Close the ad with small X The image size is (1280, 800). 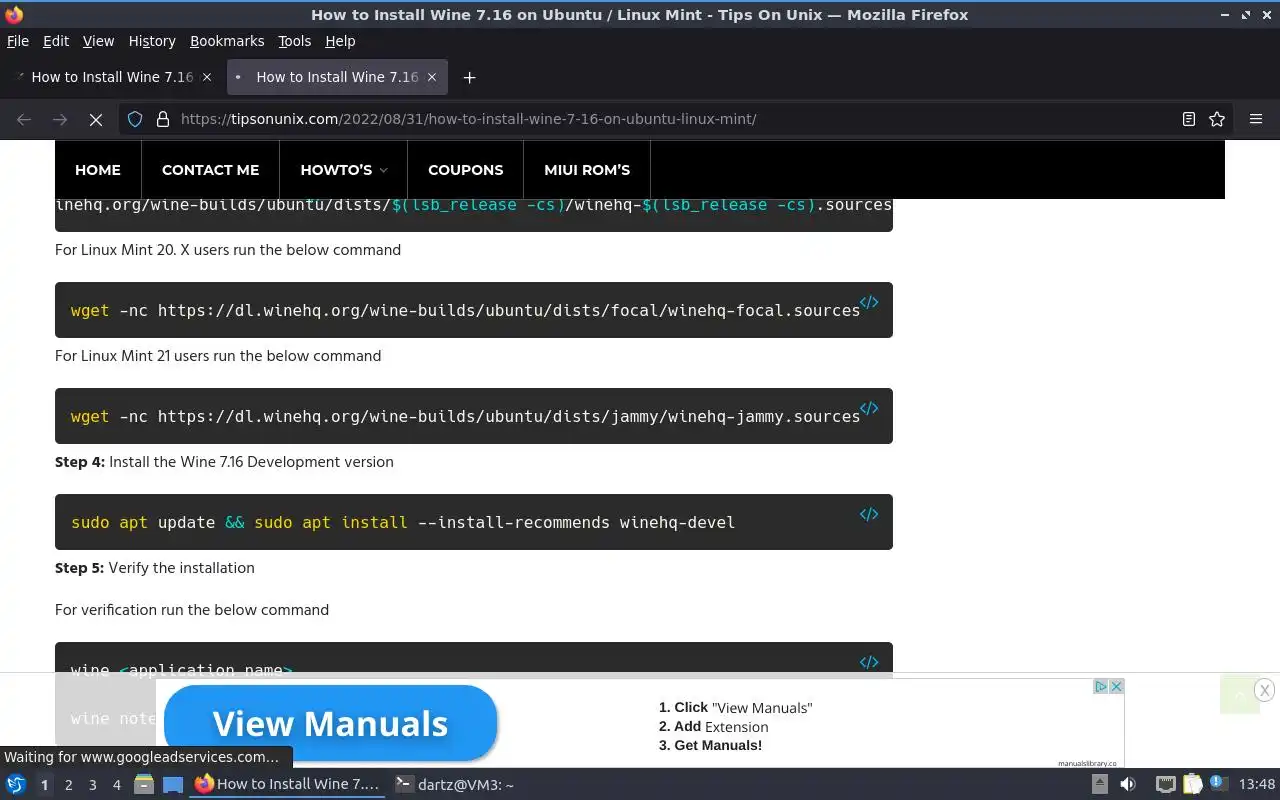1116,686
